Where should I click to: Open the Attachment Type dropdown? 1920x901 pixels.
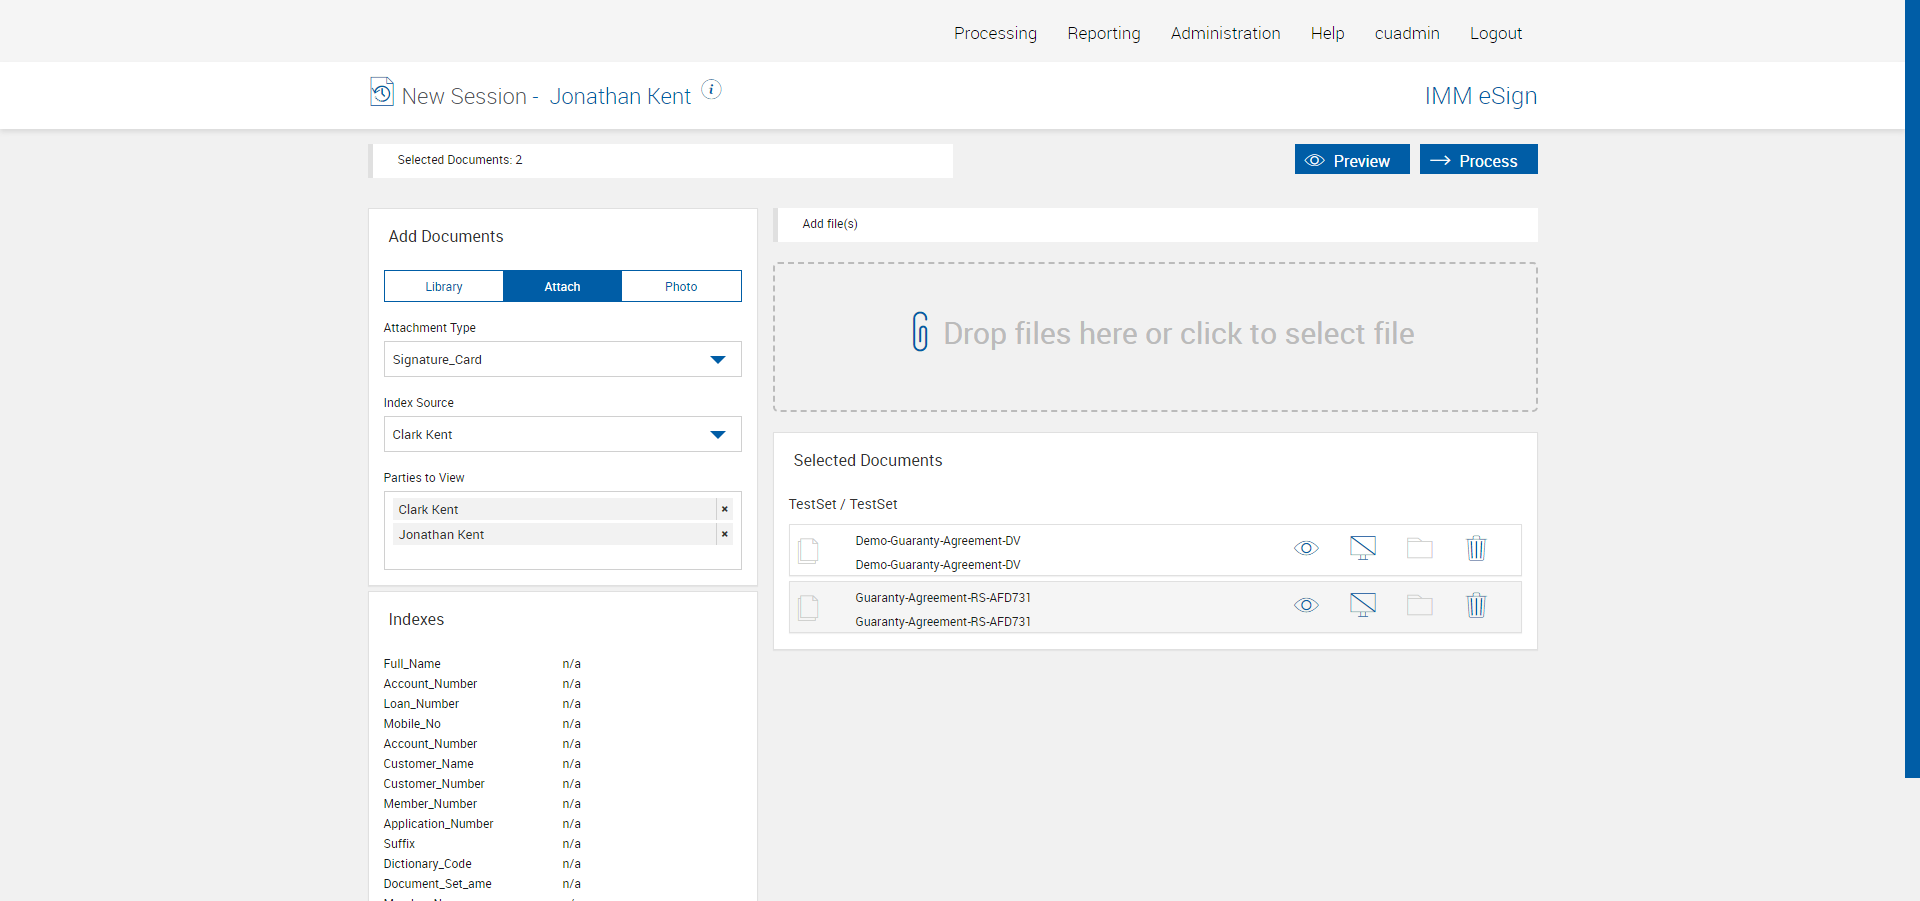click(562, 359)
